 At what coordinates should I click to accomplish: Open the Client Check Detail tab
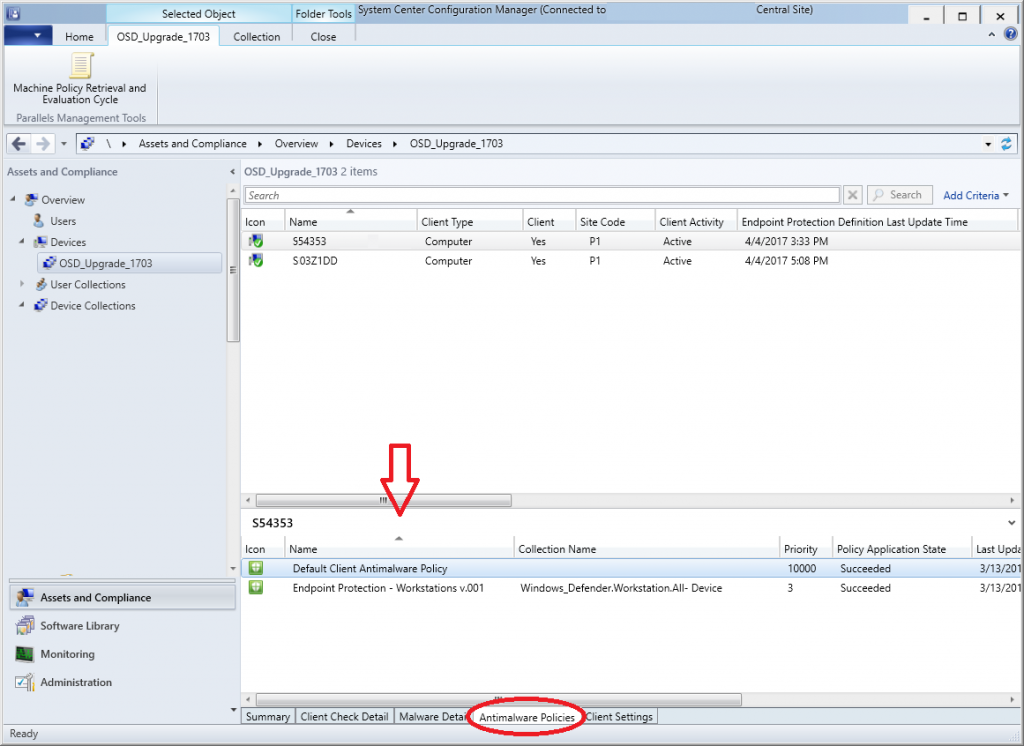[344, 717]
